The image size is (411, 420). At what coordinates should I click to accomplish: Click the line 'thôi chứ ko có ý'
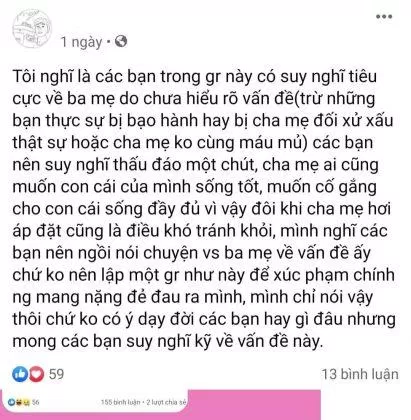(204, 320)
